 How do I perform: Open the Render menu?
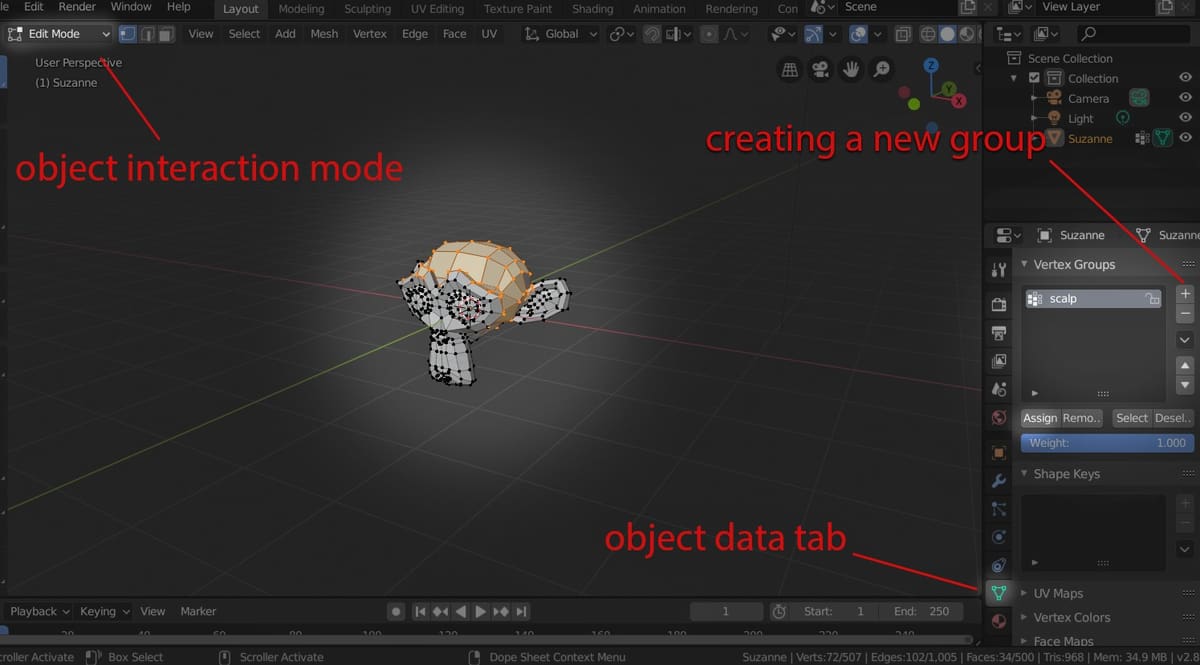pos(77,7)
